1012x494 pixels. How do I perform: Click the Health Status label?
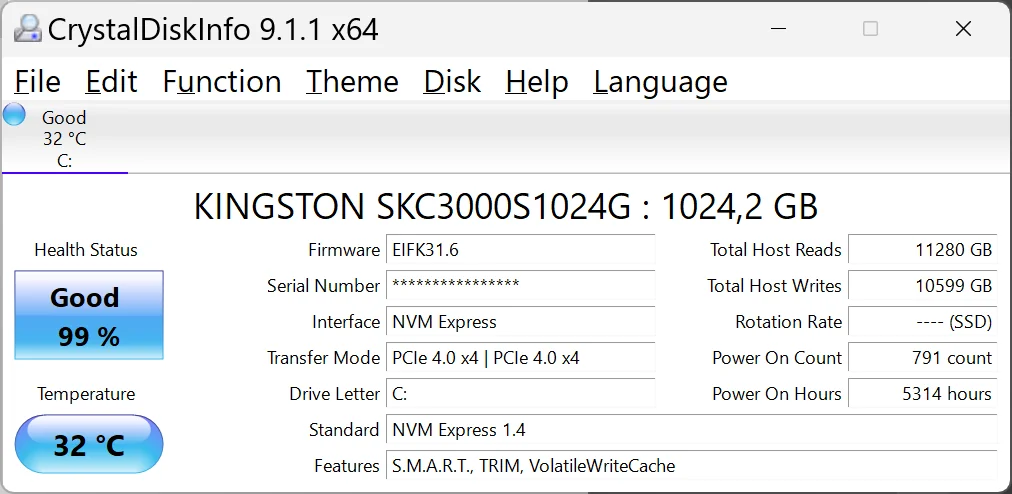pyautogui.click(x=86, y=250)
